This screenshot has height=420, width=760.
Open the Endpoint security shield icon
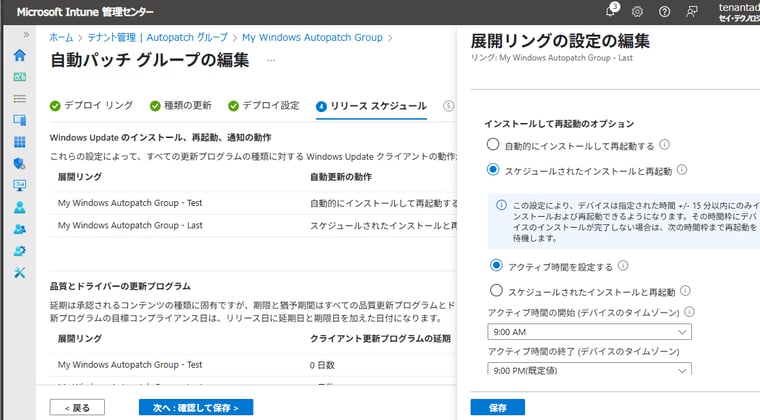tap(20, 164)
